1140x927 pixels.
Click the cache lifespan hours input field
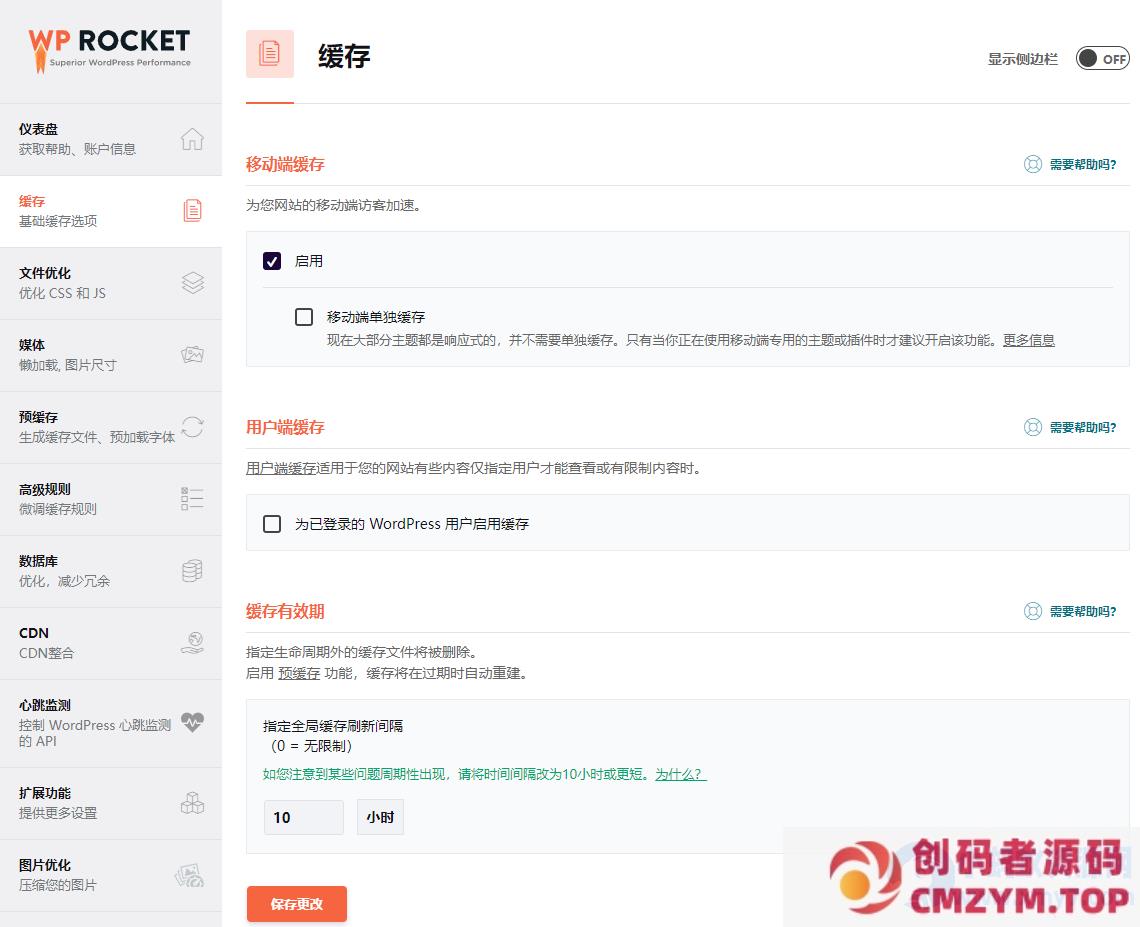(303, 817)
